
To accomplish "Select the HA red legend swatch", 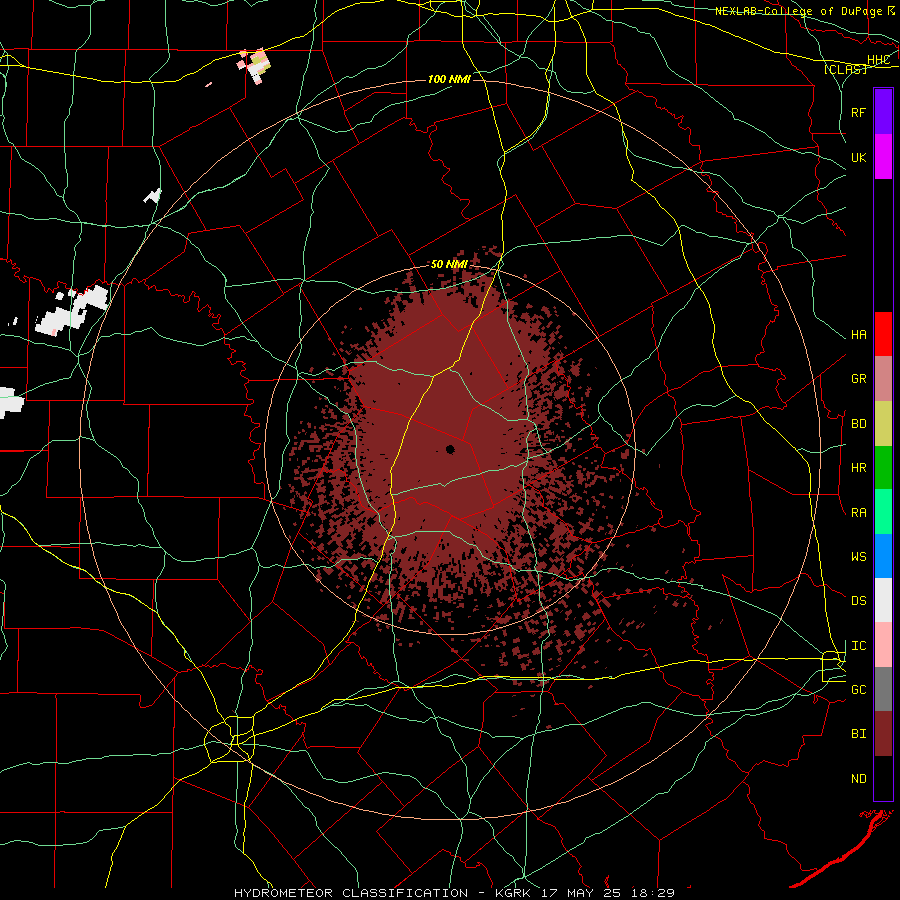I will [x=883, y=334].
